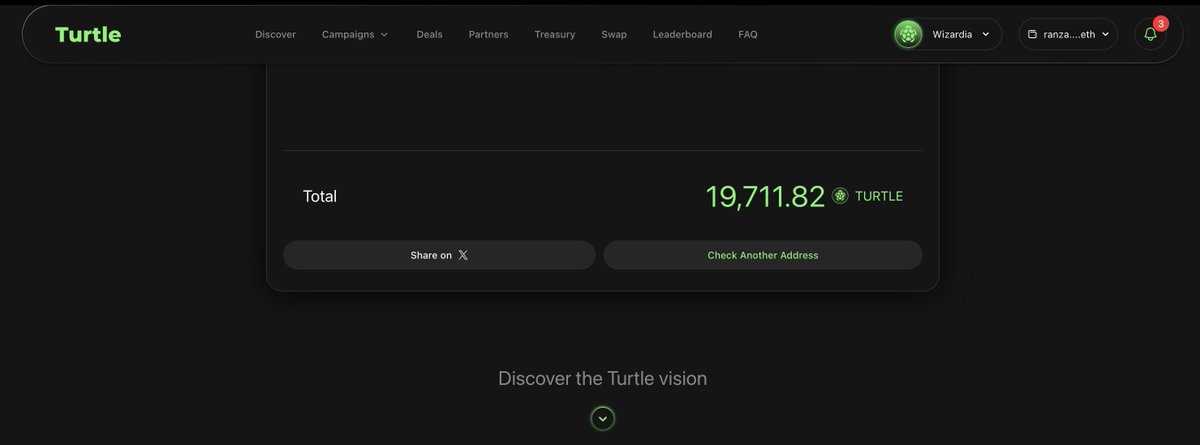Screen dimensions: 1200x445
Task: Click the wallet icon beside ranza....eth
Action: (1033, 34)
